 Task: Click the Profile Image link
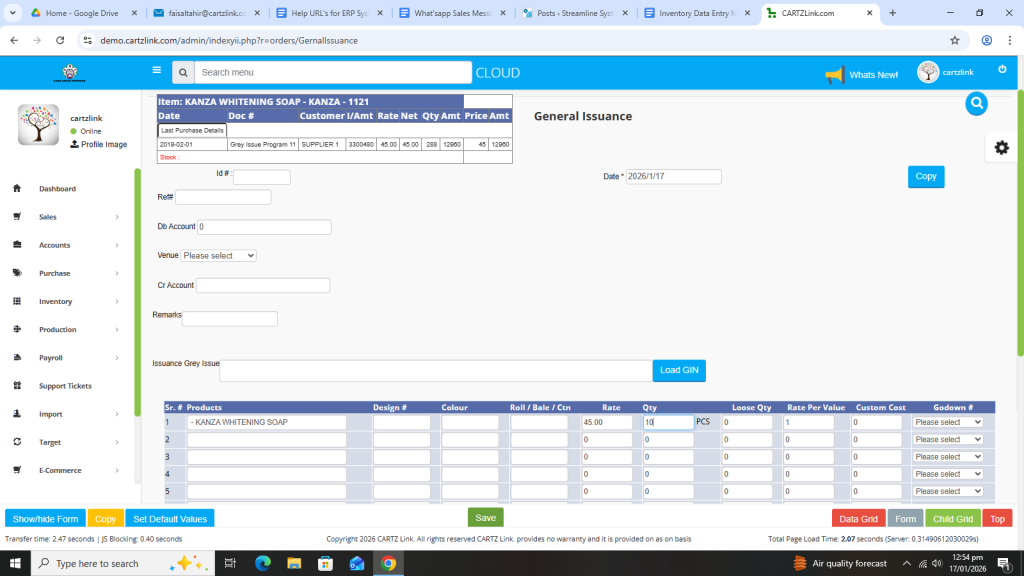tap(103, 145)
